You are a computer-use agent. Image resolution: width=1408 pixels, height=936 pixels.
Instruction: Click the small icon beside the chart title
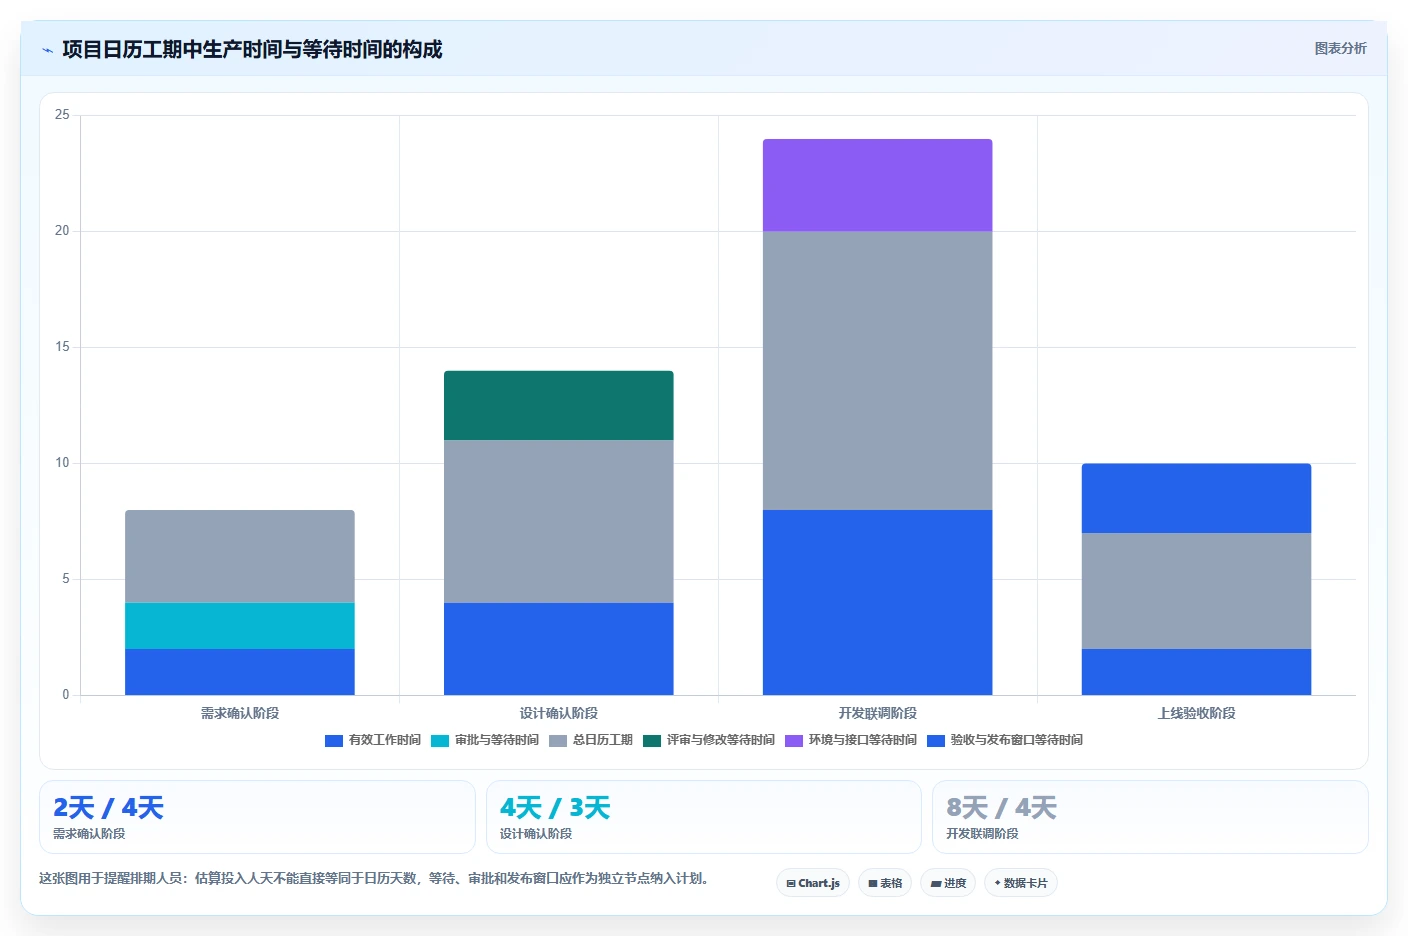click(x=47, y=50)
